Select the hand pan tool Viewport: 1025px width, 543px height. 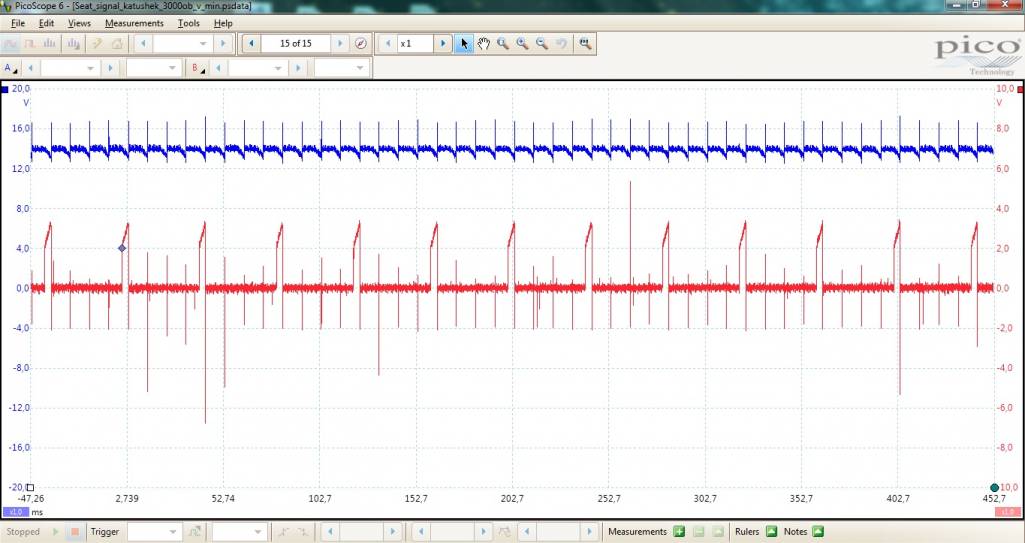click(484, 44)
